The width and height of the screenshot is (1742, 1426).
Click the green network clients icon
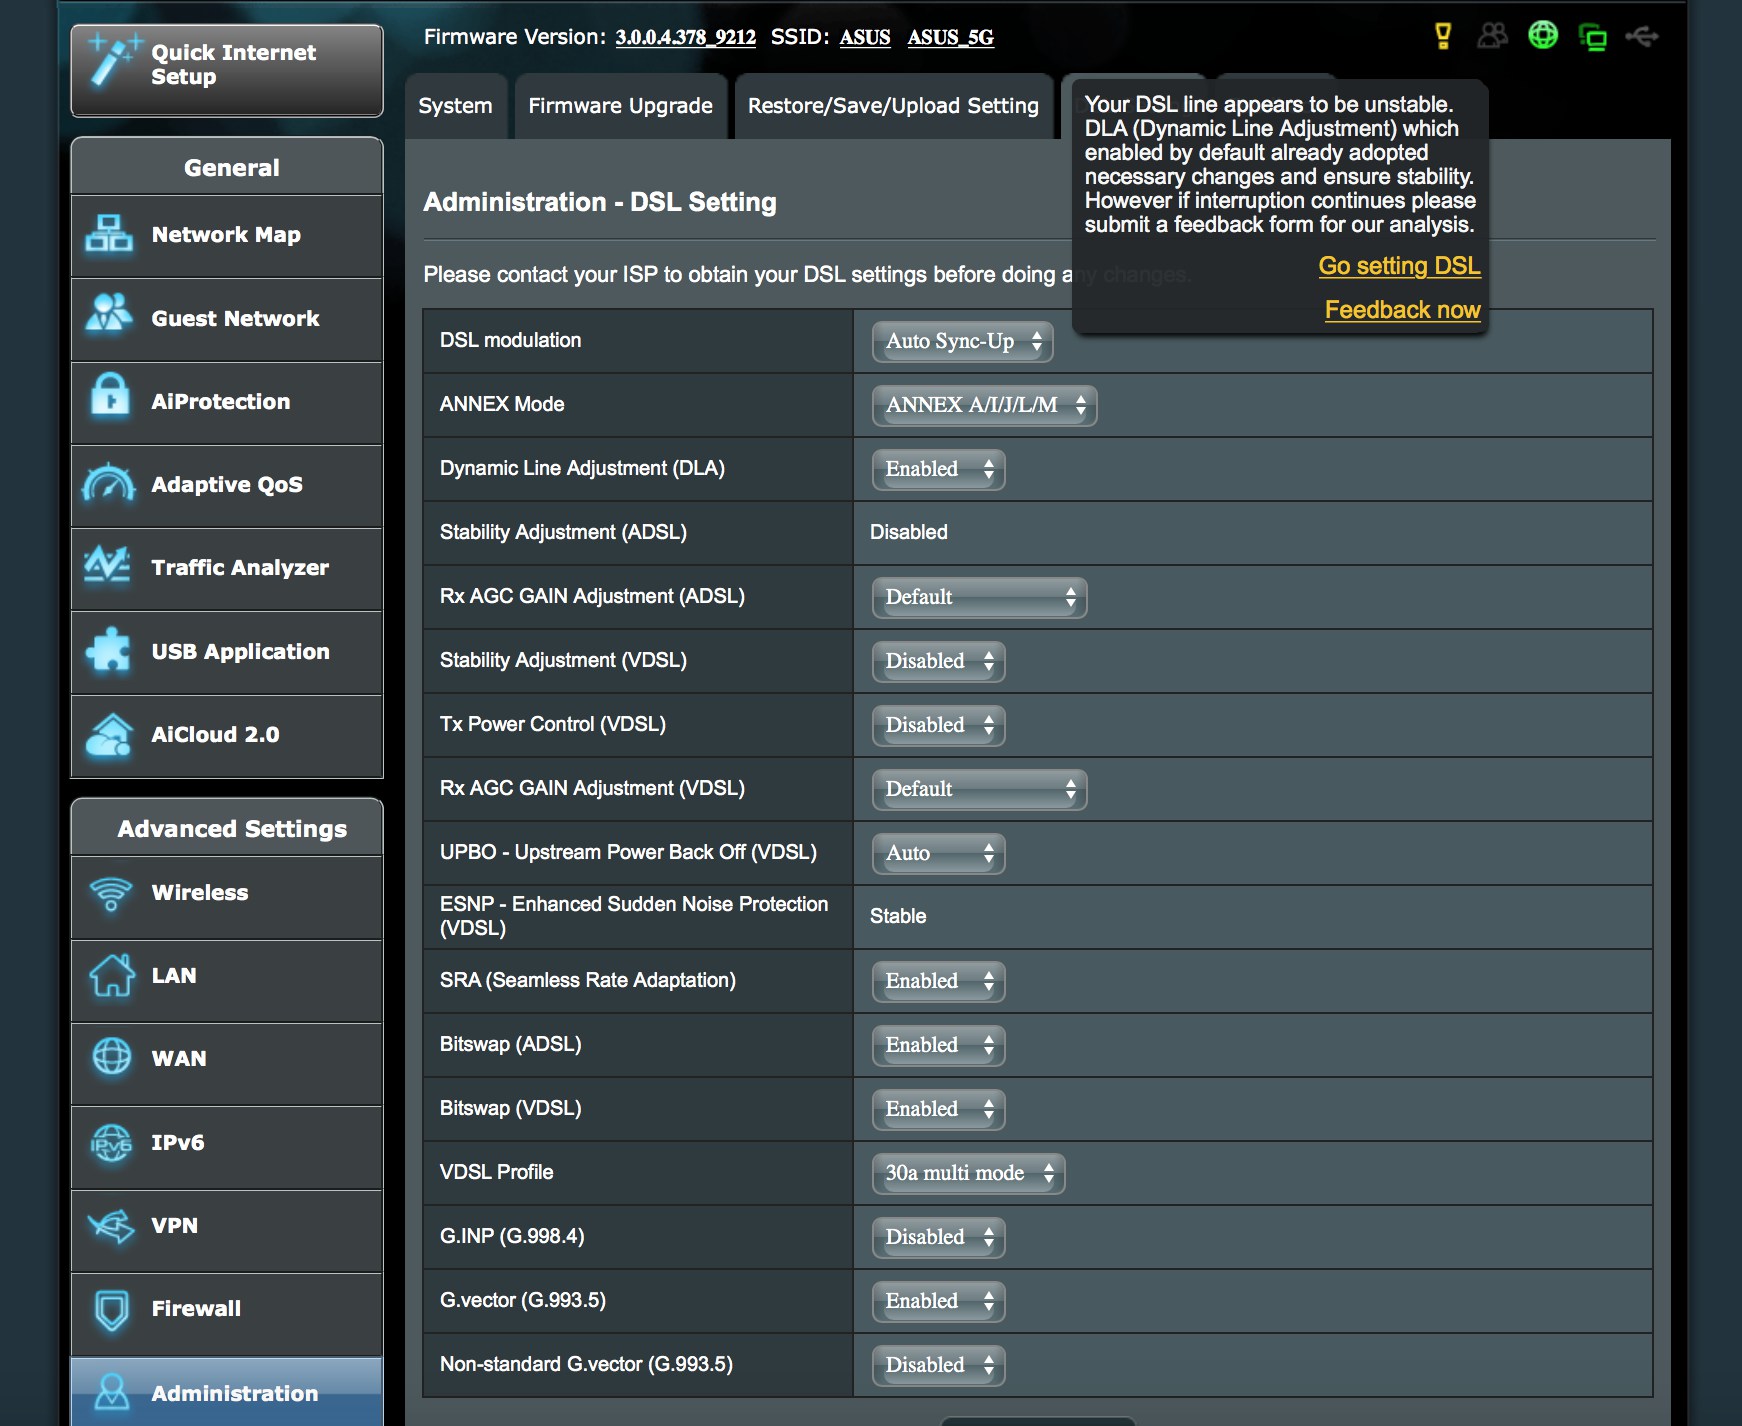(x=1592, y=37)
